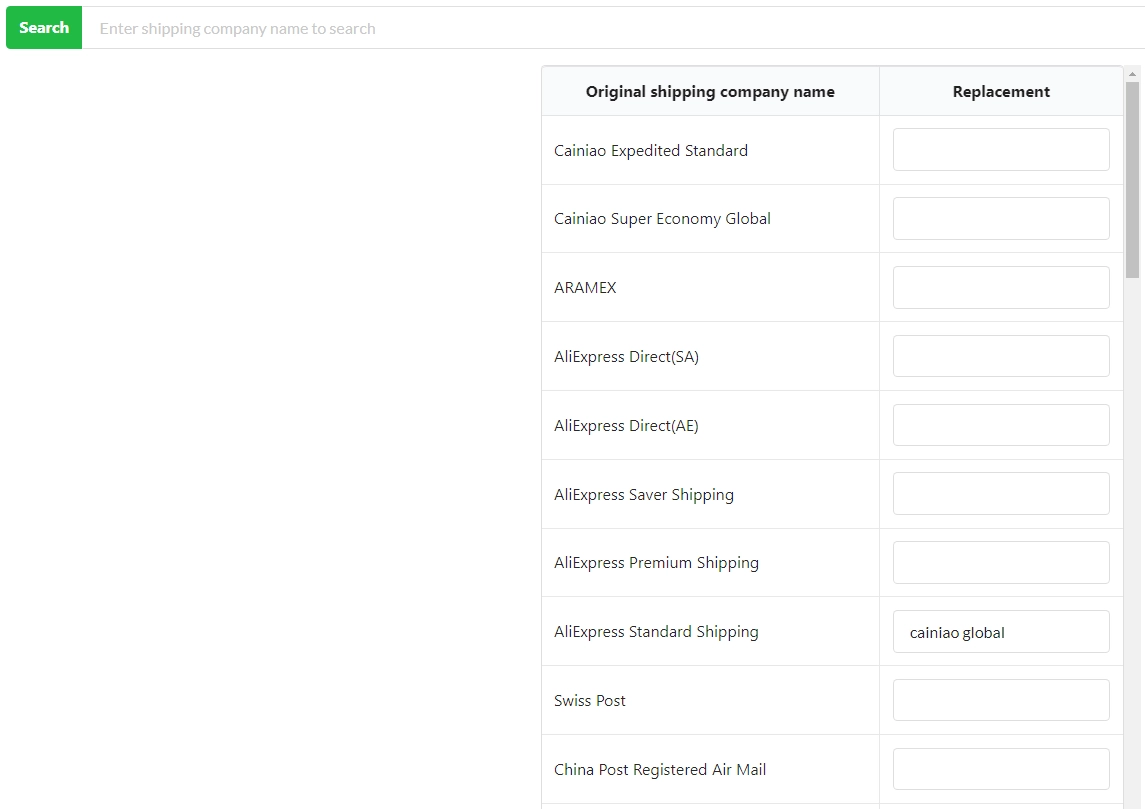Click the replacement input for AliExpress Direct(AE)
1145x809 pixels.
click(1000, 425)
